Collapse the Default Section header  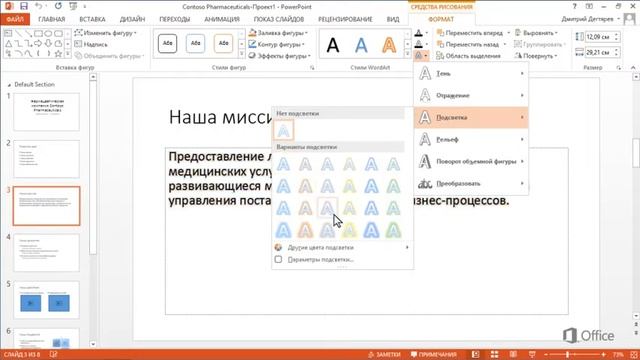click(x=9, y=85)
